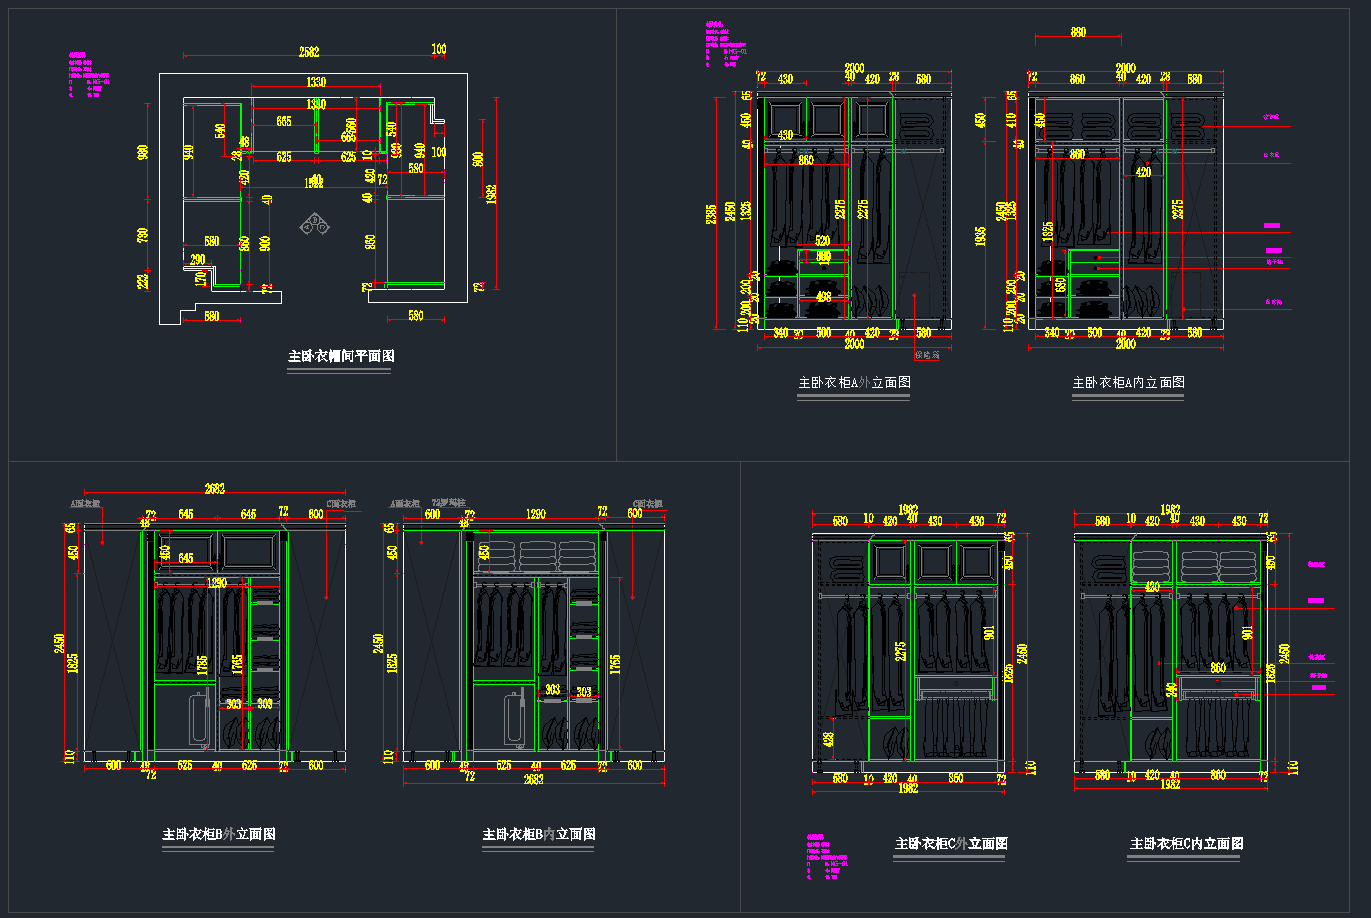
Task: Select the 主卧衣柜C外立面图 title text
Action: coord(951,843)
